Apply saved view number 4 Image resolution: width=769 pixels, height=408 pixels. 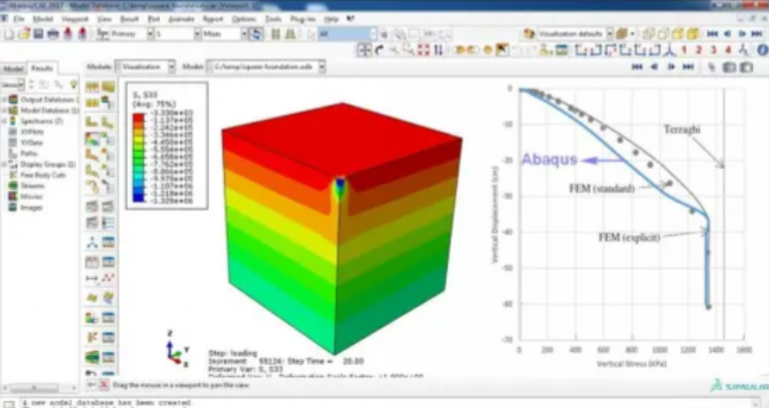[728, 50]
